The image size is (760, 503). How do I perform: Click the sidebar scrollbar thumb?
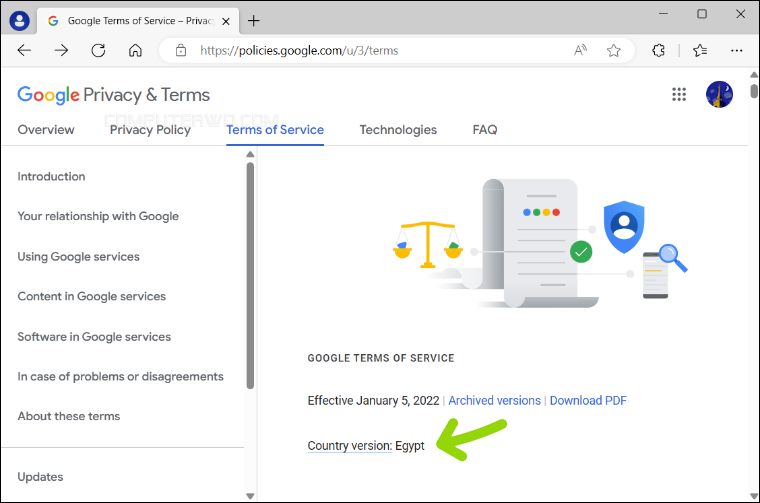250,275
